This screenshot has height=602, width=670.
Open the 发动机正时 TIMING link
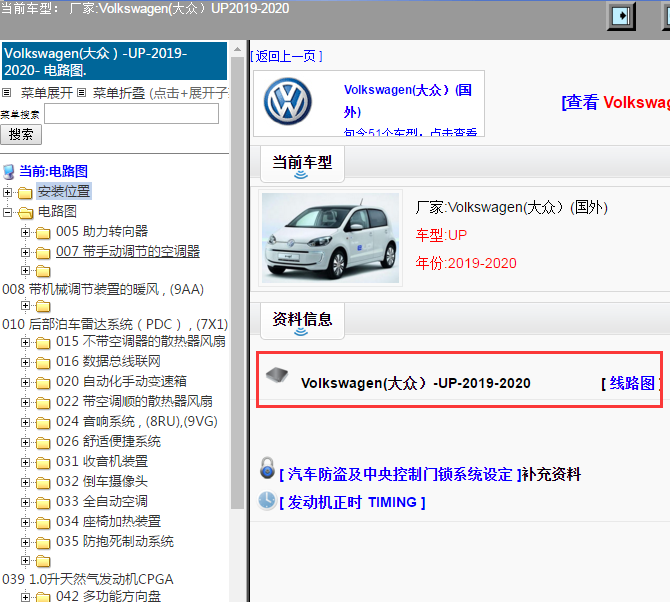pyautogui.click(x=352, y=502)
